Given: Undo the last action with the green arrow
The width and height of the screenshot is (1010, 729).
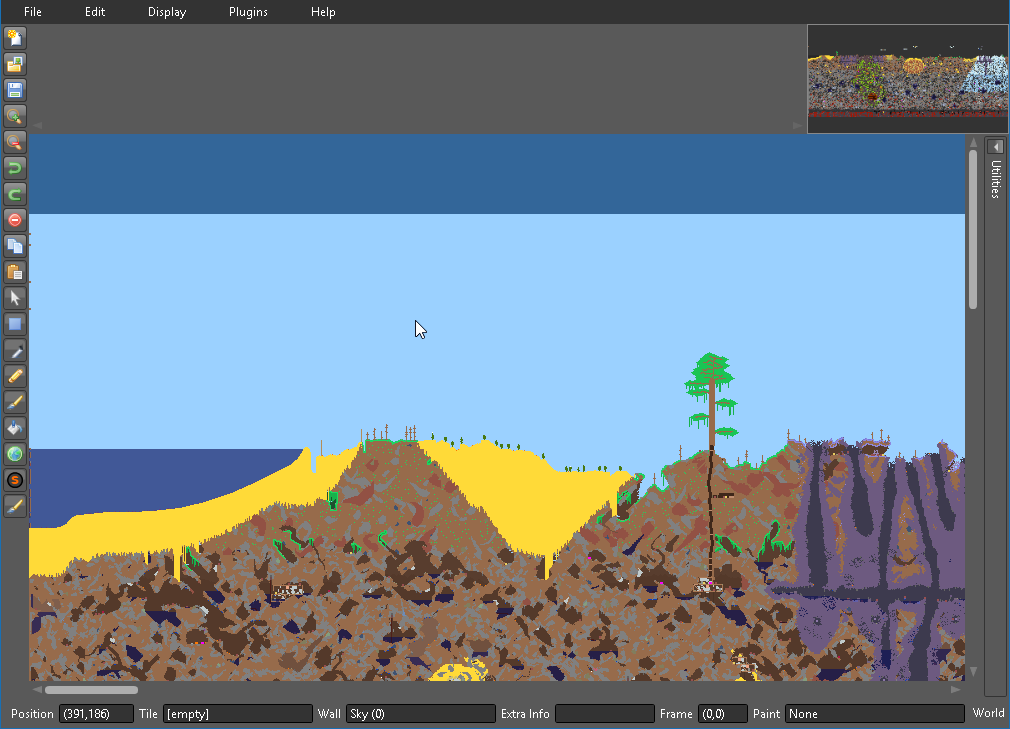Looking at the screenshot, I should coord(15,168).
